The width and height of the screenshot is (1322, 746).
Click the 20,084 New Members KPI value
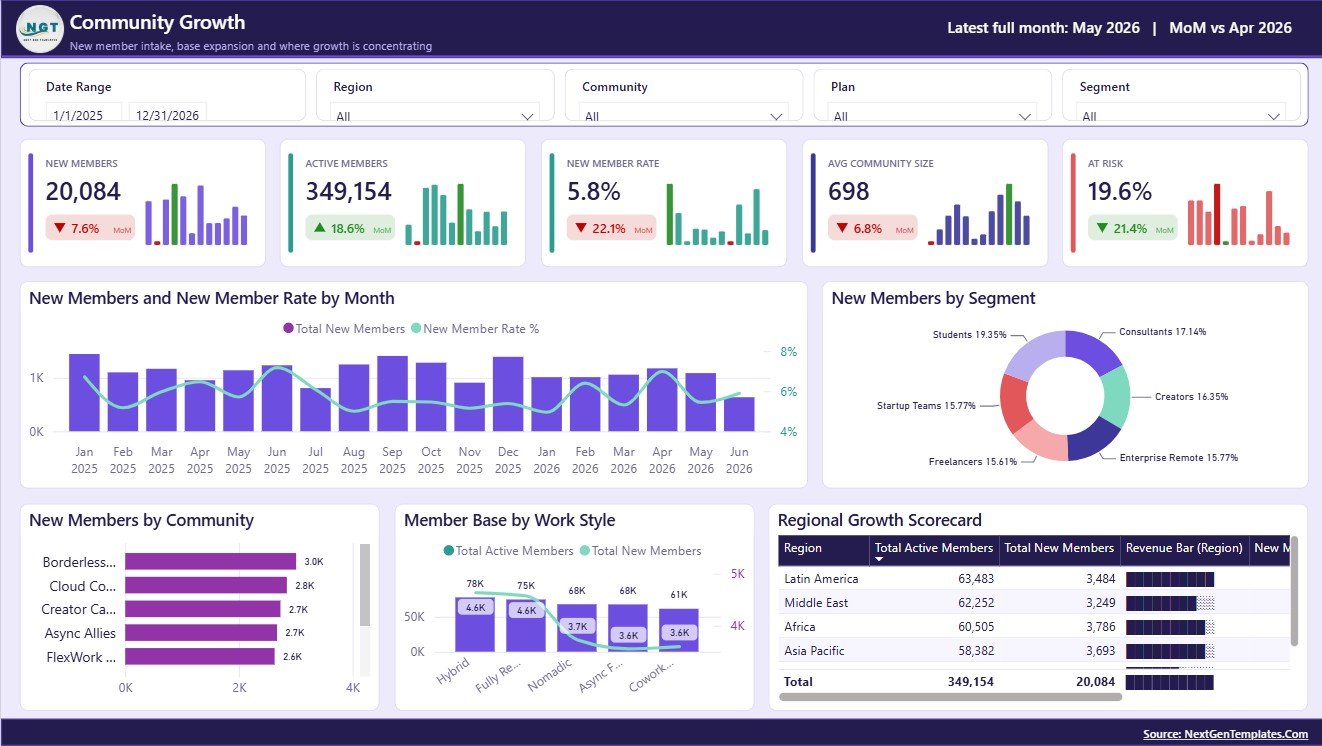point(83,191)
